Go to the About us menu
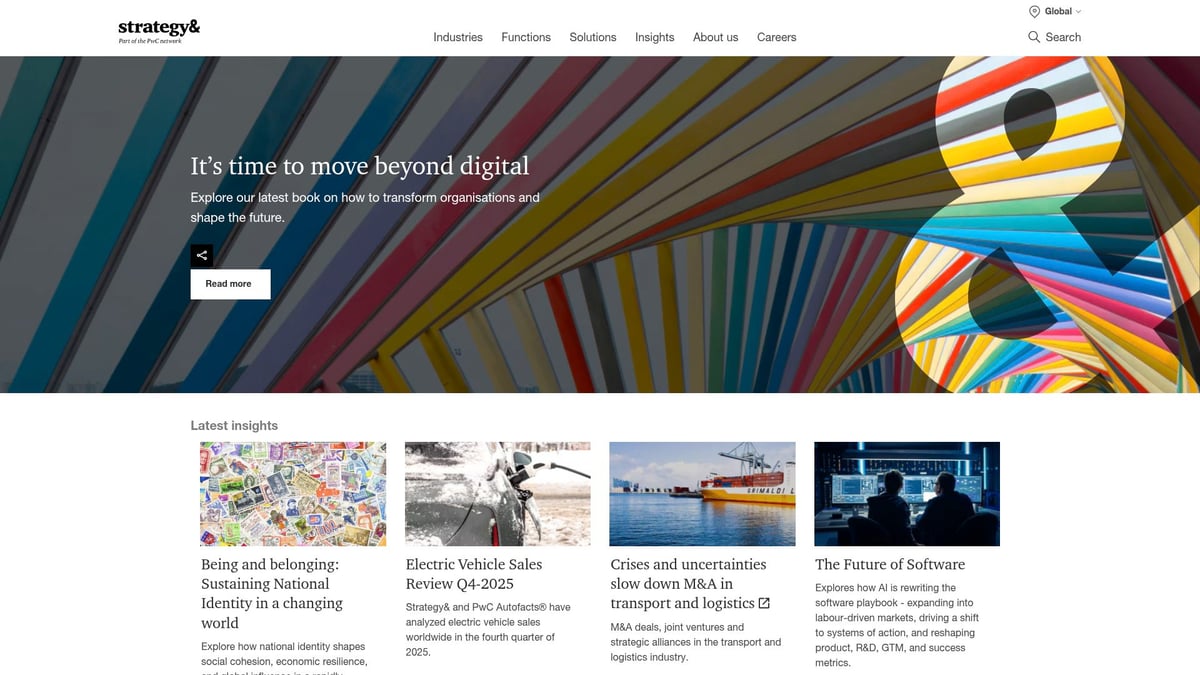This screenshot has width=1200, height=675. coord(715,37)
